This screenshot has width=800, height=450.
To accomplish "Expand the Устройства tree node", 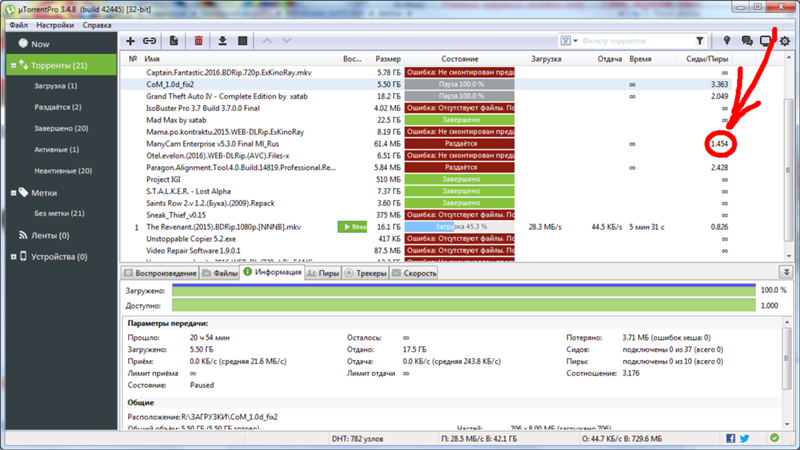I will [x=13, y=257].
